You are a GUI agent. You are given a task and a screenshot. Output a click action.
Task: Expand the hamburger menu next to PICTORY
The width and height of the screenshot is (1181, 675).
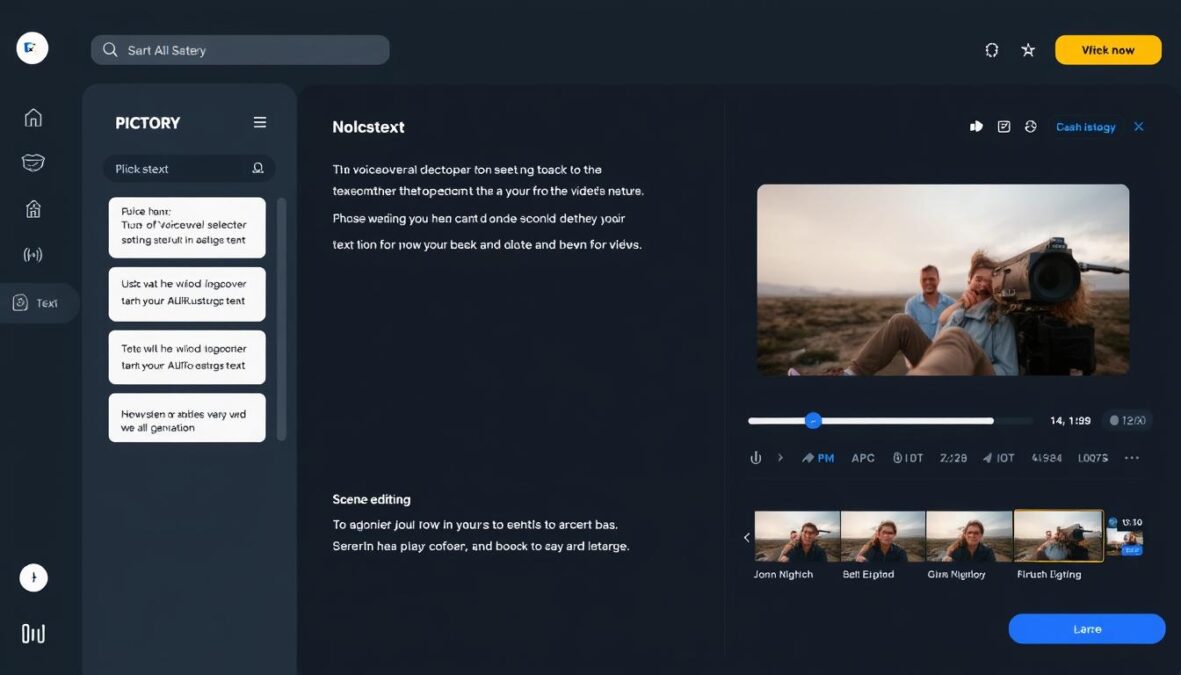(260, 122)
